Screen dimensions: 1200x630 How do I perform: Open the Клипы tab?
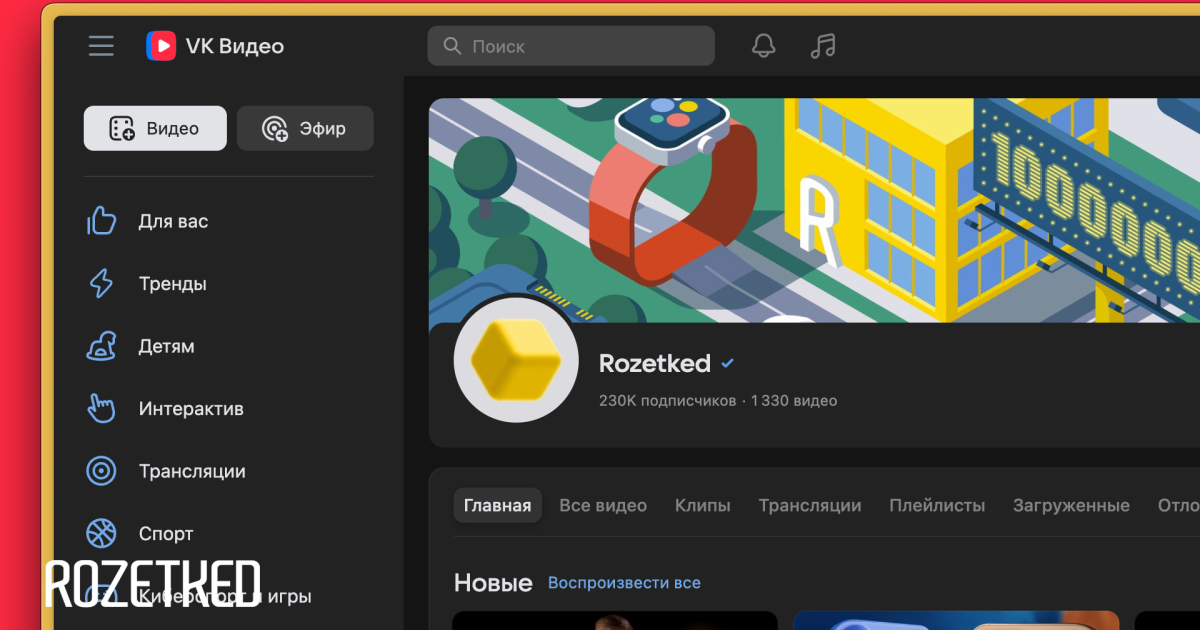coord(702,506)
